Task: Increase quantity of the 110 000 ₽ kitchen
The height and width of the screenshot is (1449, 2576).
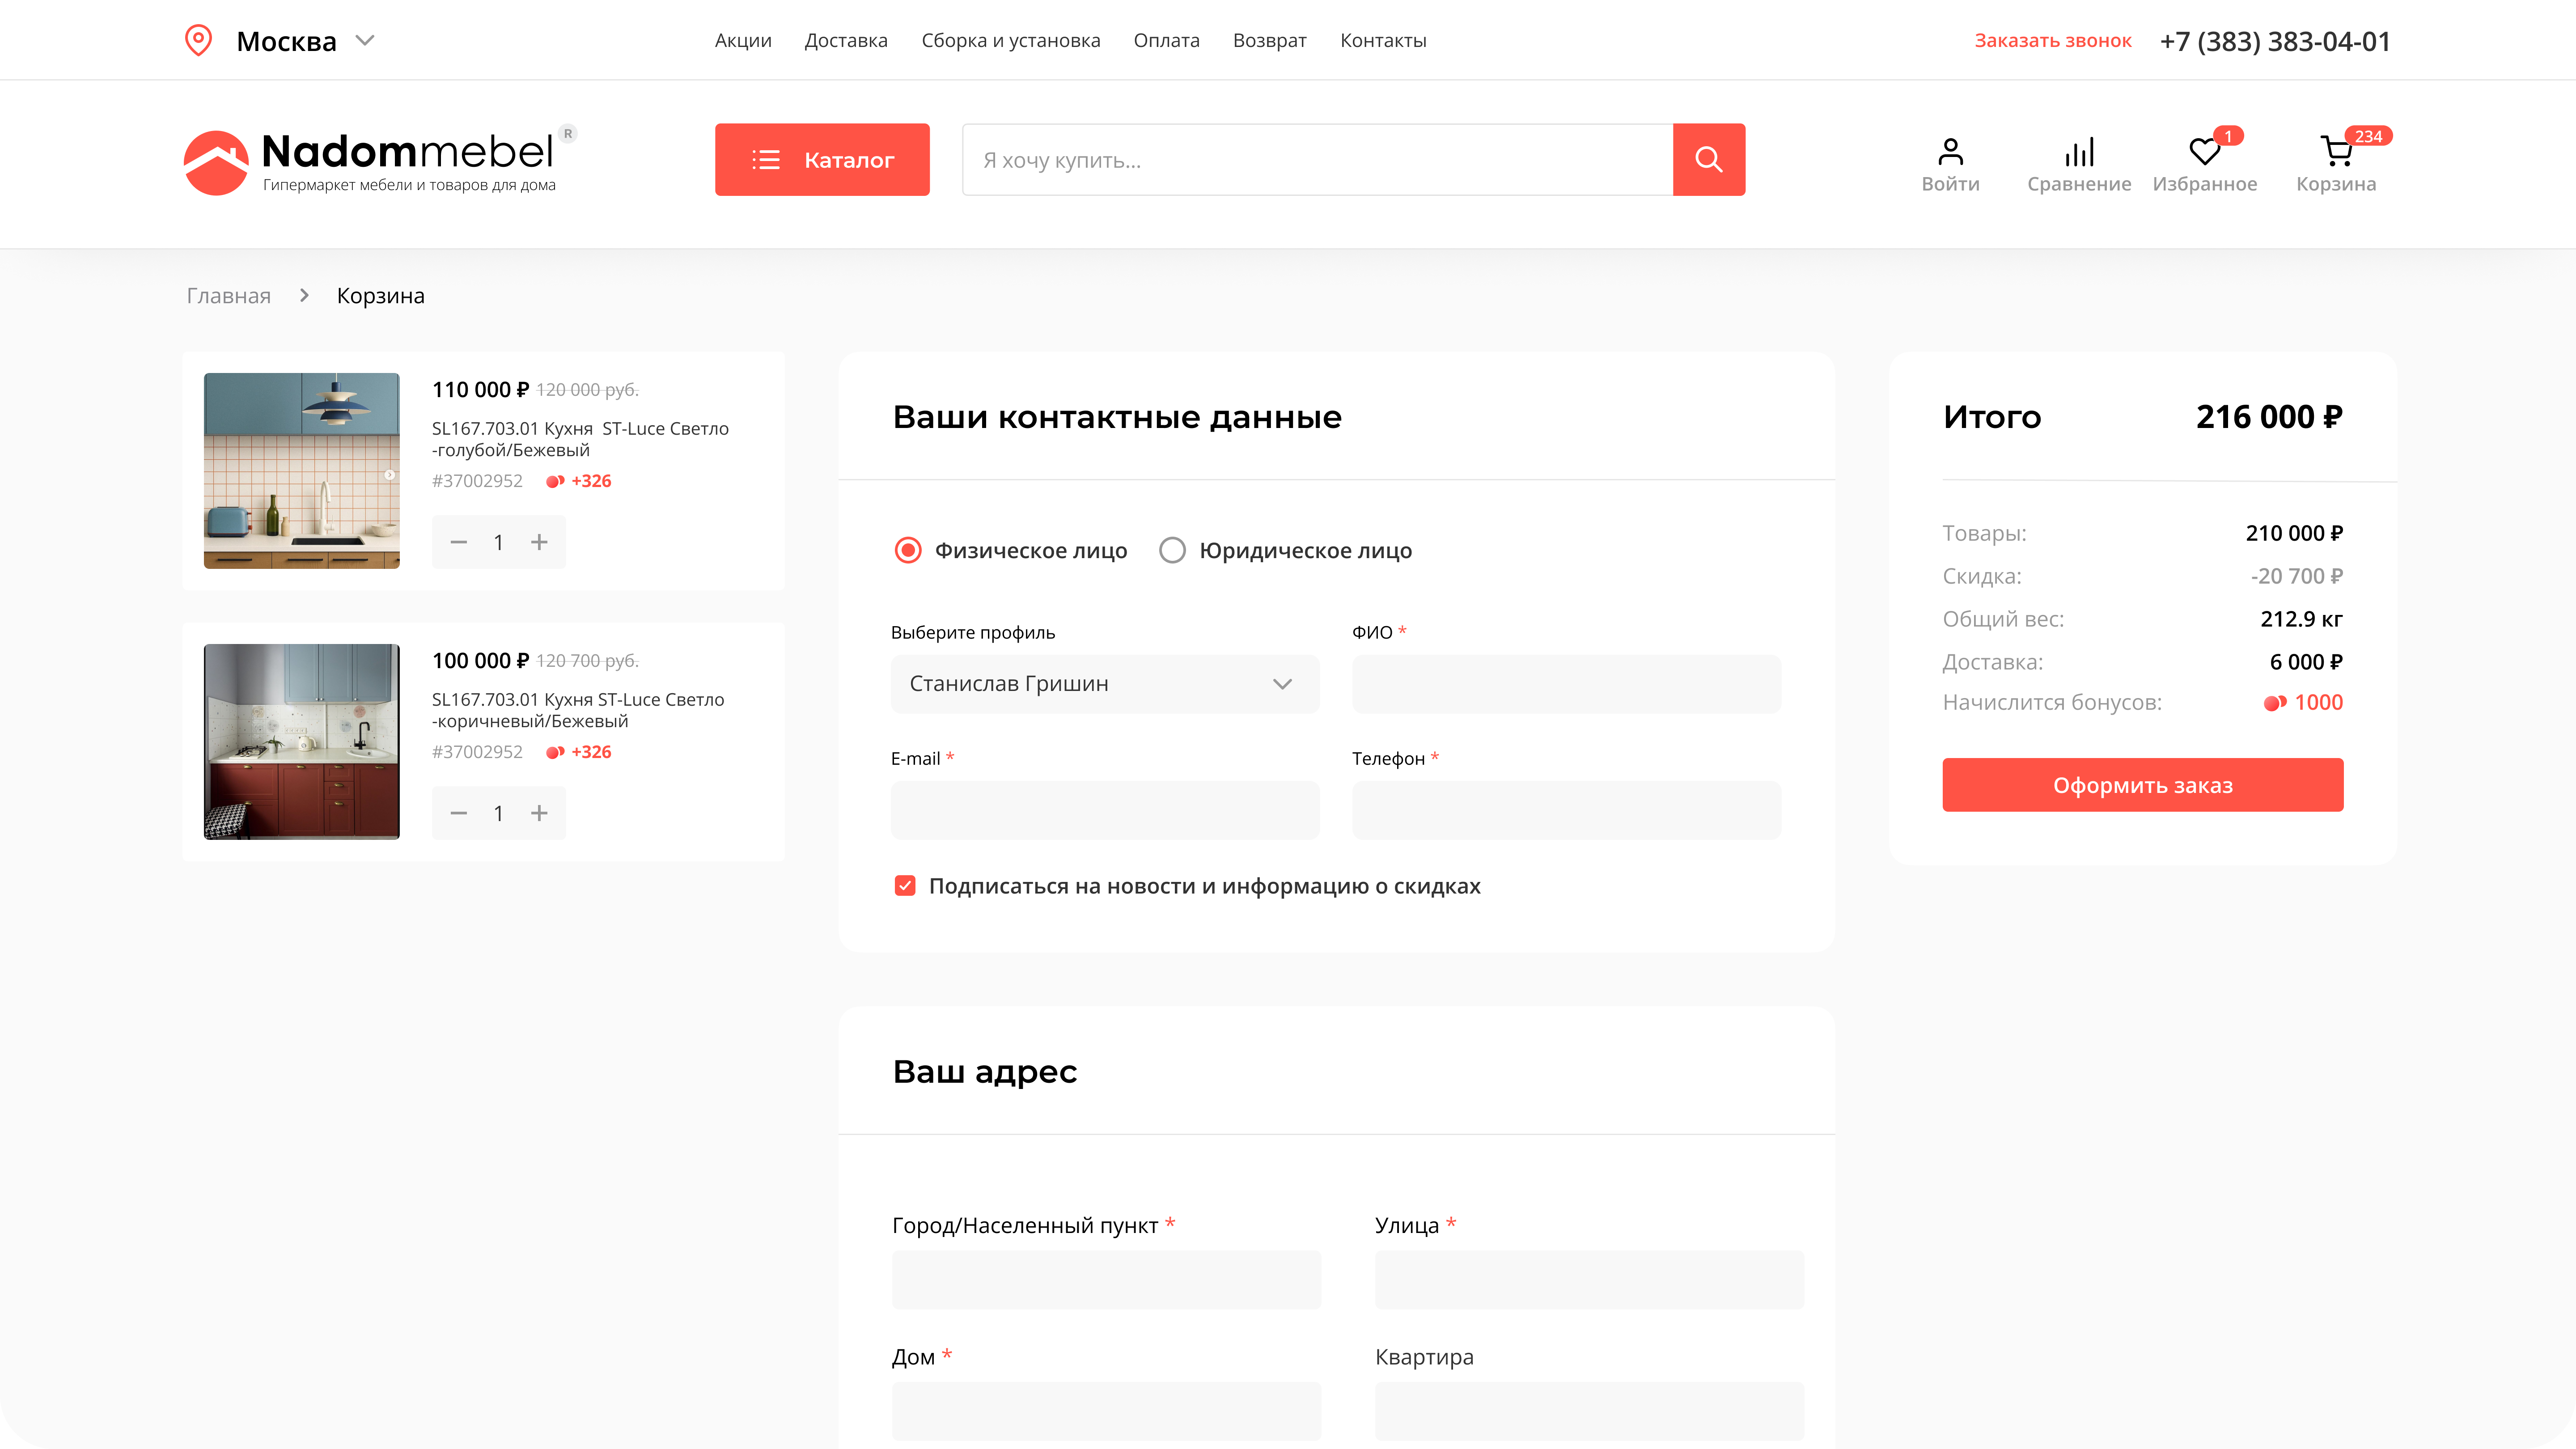Action: pyautogui.click(x=539, y=542)
